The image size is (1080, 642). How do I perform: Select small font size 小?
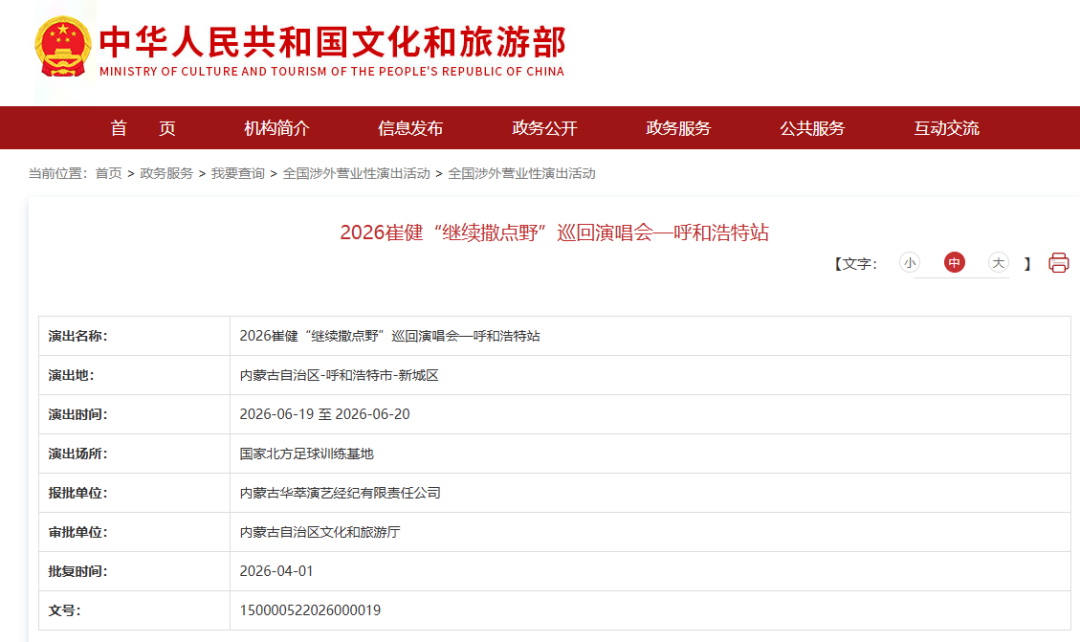(x=909, y=263)
